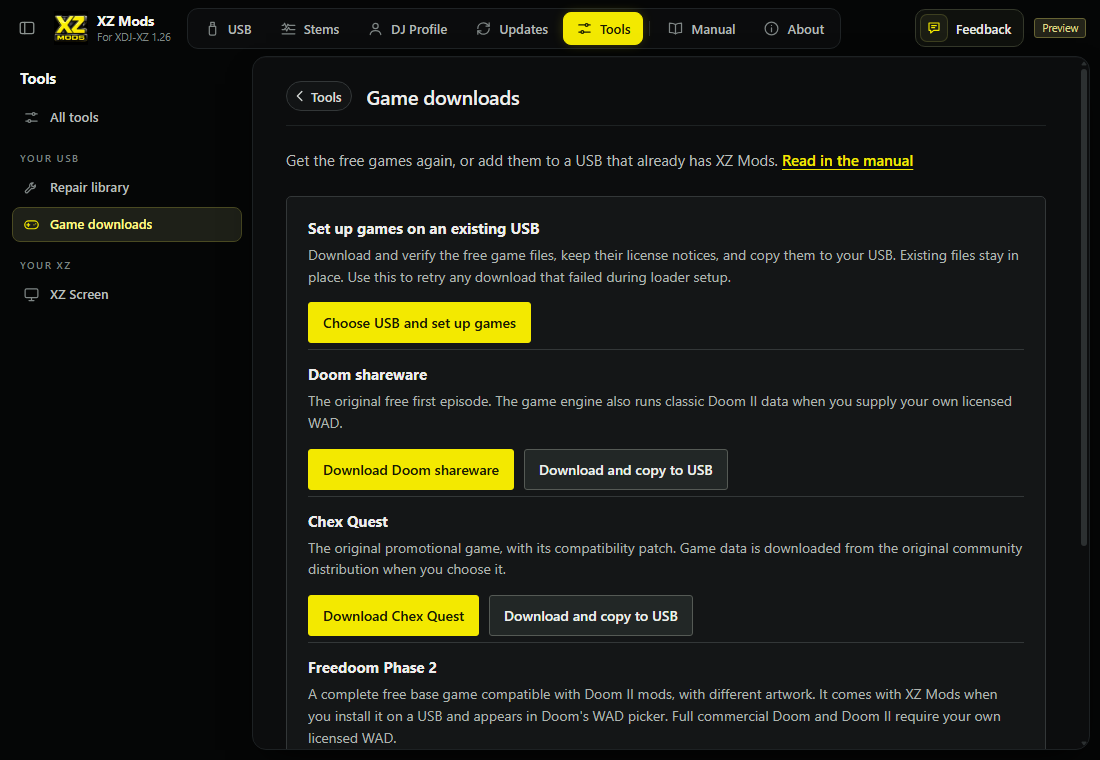Screen dimensions: 1100x760
Task: Open the About info icon
Action: point(771,29)
